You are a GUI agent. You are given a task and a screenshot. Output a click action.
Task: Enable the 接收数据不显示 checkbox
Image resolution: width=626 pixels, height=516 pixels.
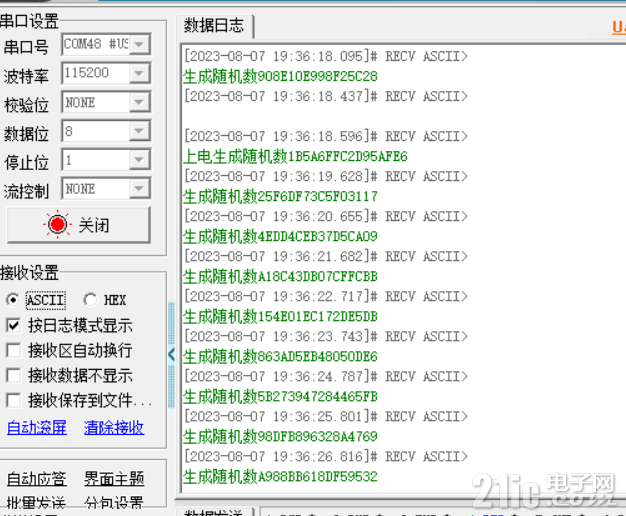13,375
